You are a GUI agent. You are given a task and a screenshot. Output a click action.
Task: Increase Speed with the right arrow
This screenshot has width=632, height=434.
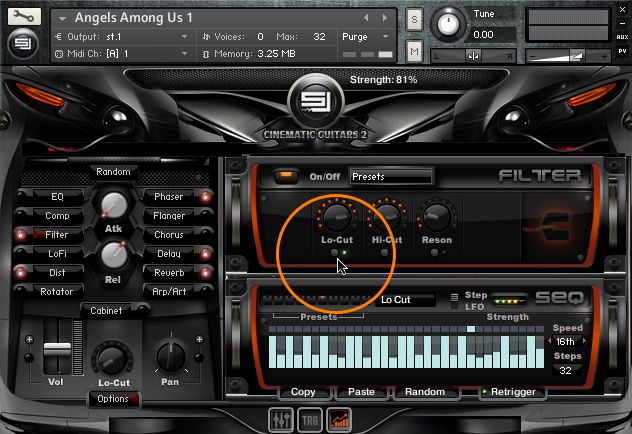pos(584,341)
